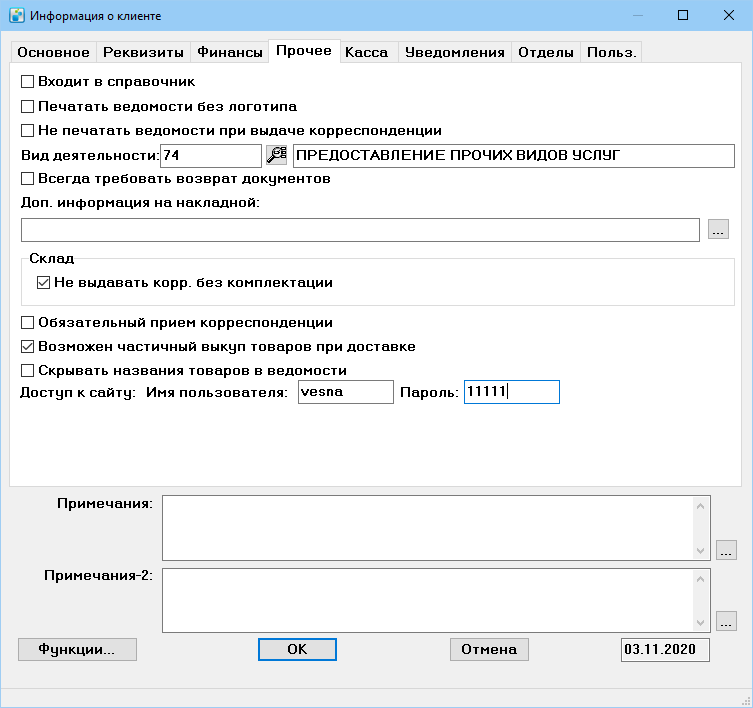Click the OK button
This screenshot has height=708, width=753.
297,649
